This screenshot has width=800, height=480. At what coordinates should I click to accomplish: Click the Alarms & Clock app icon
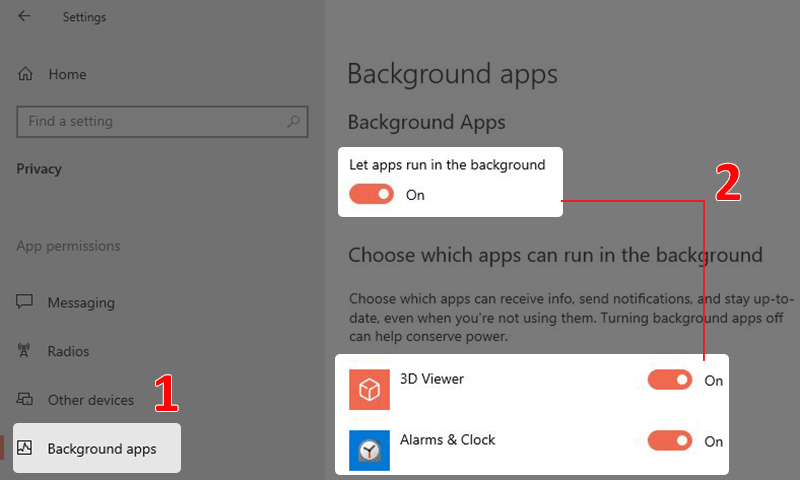pos(369,451)
